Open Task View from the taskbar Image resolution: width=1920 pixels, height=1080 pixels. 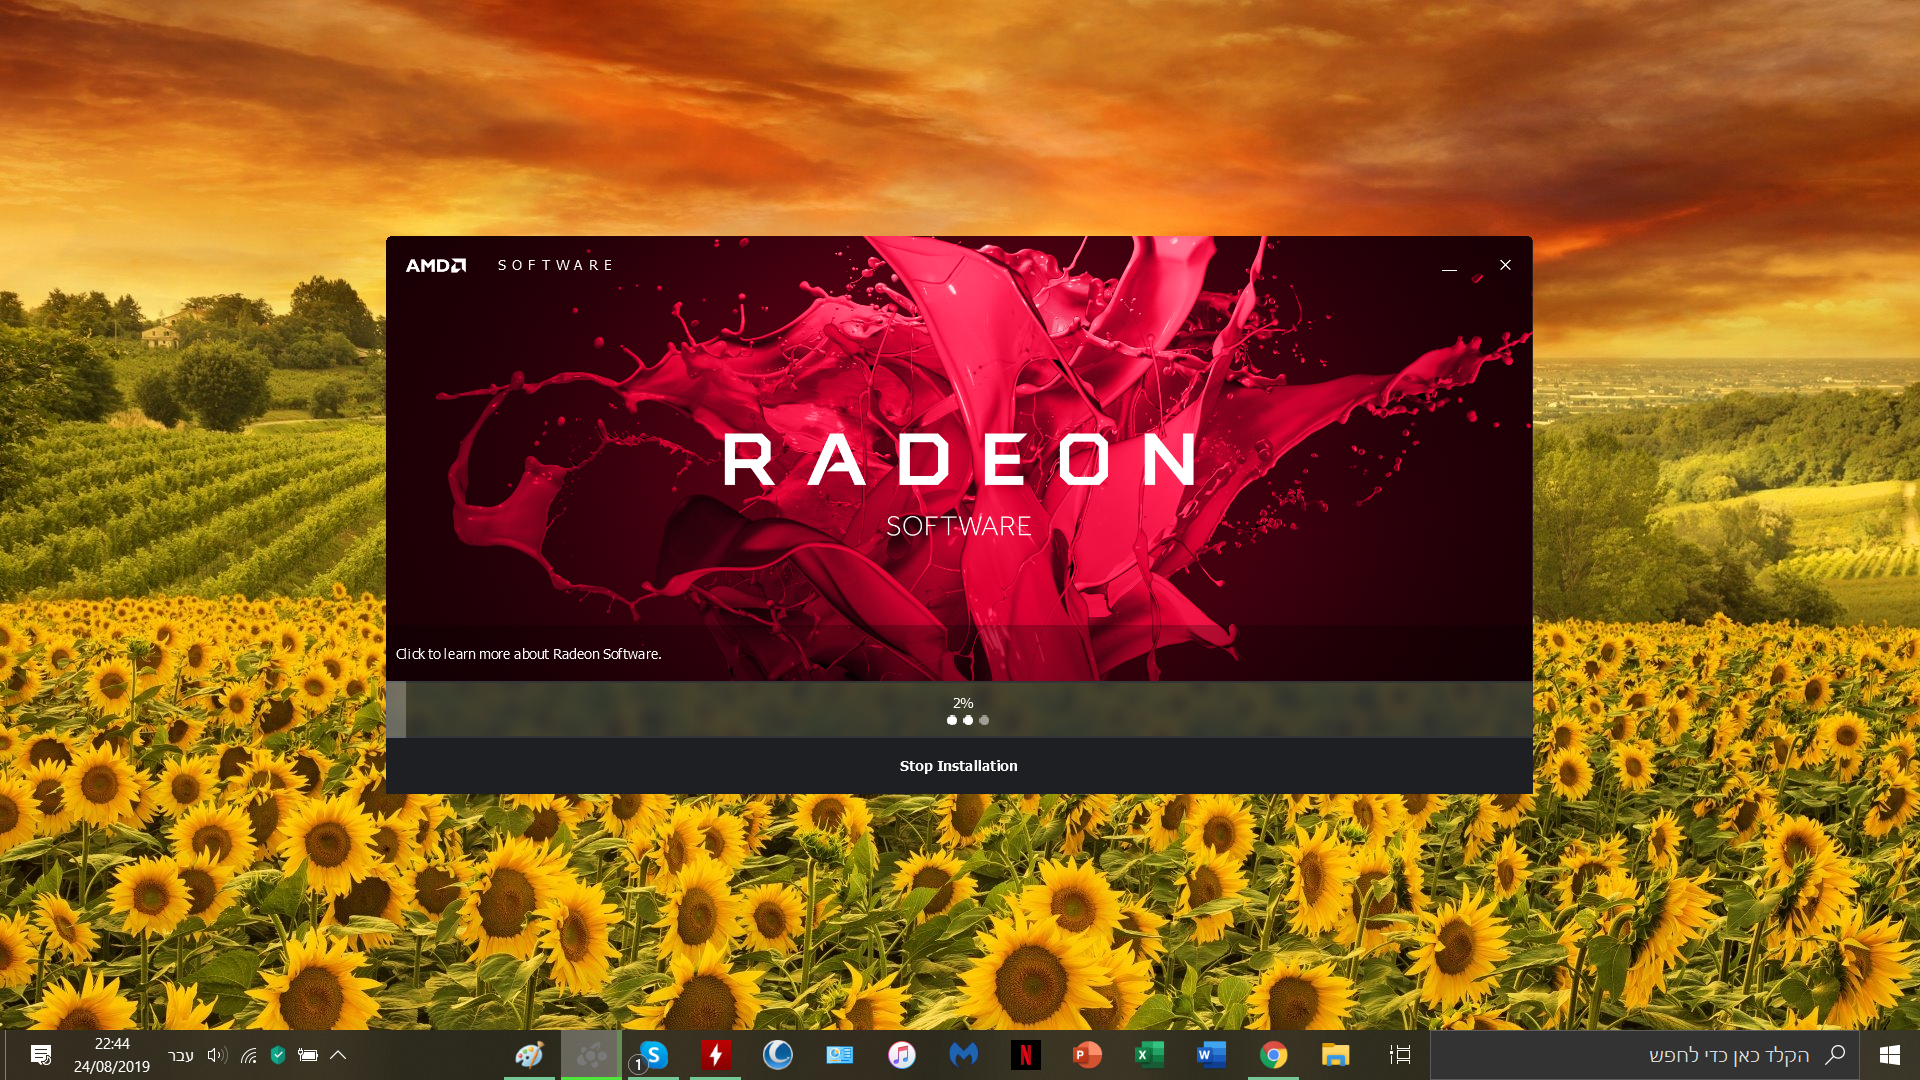[1400, 1055]
